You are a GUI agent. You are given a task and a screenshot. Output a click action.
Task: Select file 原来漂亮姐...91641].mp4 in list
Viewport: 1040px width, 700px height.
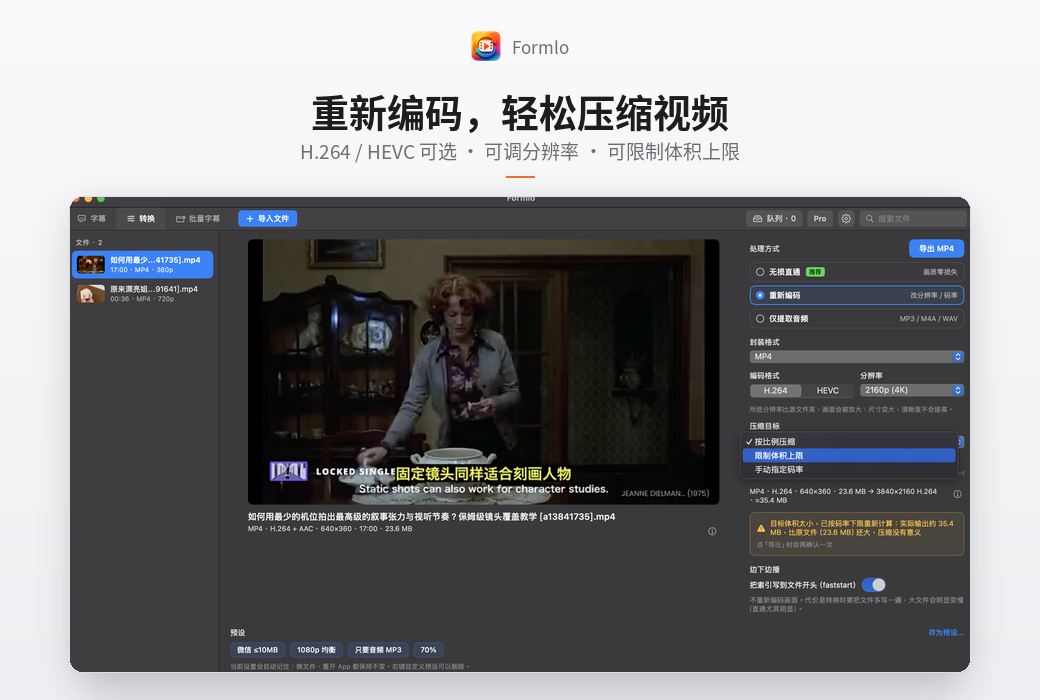point(143,293)
